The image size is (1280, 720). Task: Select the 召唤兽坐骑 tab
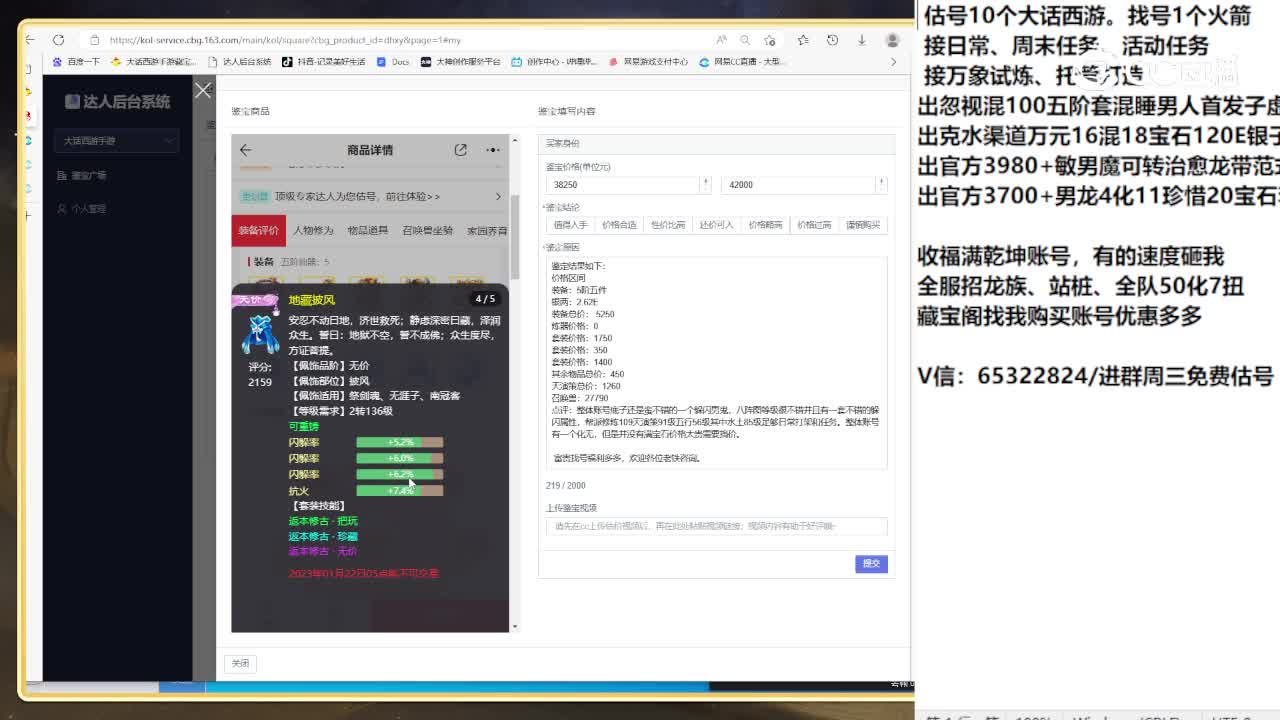[427, 230]
